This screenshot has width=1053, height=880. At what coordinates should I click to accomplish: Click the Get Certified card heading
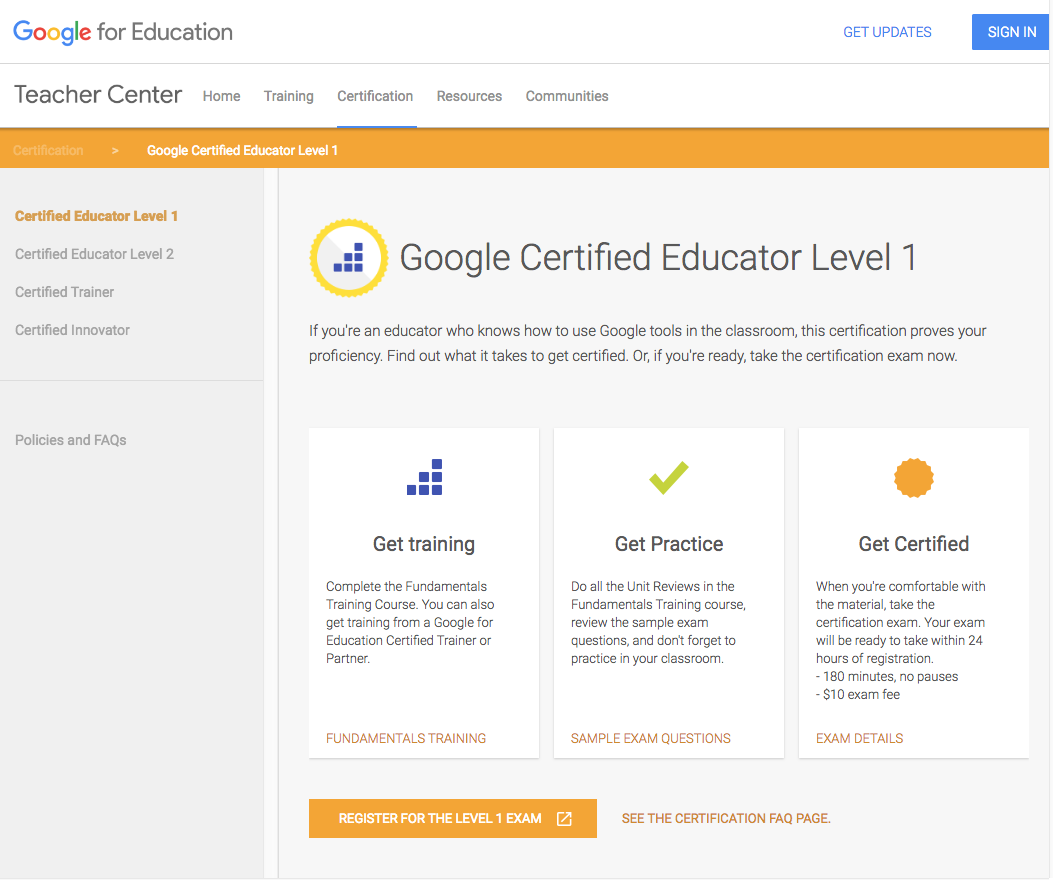(x=913, y=544)
